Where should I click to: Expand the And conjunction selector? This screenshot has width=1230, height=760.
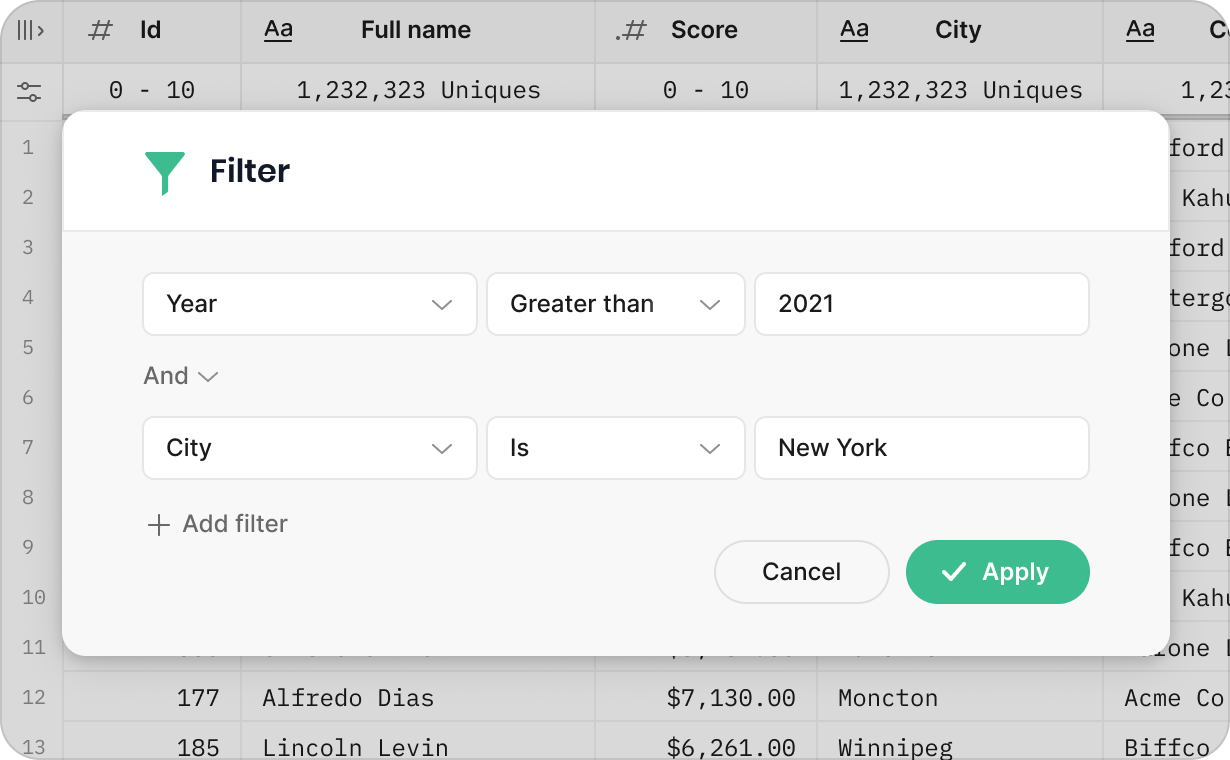click(181, 376)
